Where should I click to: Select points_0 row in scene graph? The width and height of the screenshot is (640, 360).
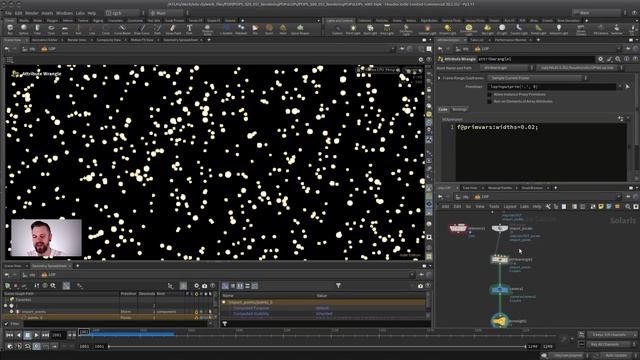click(108, 318)
